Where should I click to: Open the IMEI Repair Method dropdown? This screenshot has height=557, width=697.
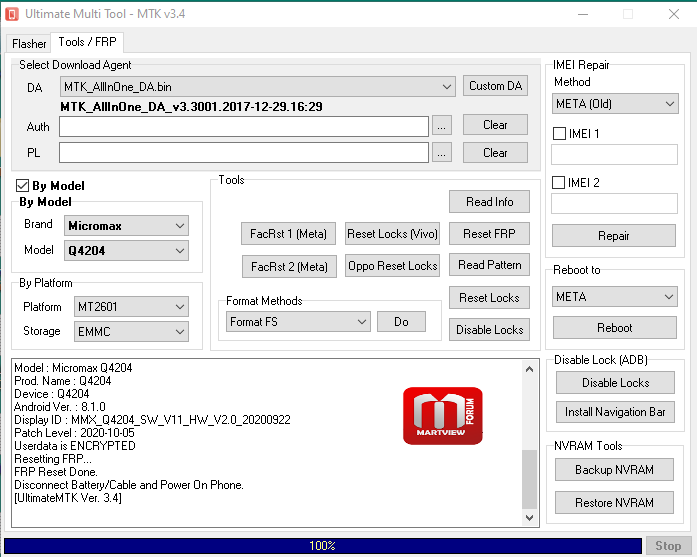point(615,104)
